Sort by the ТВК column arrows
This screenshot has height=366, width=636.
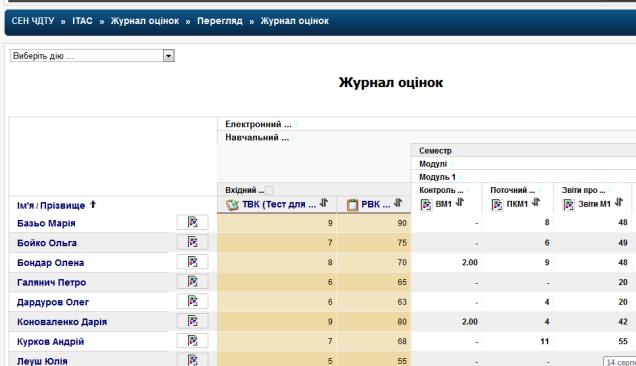tap(324, 202)
